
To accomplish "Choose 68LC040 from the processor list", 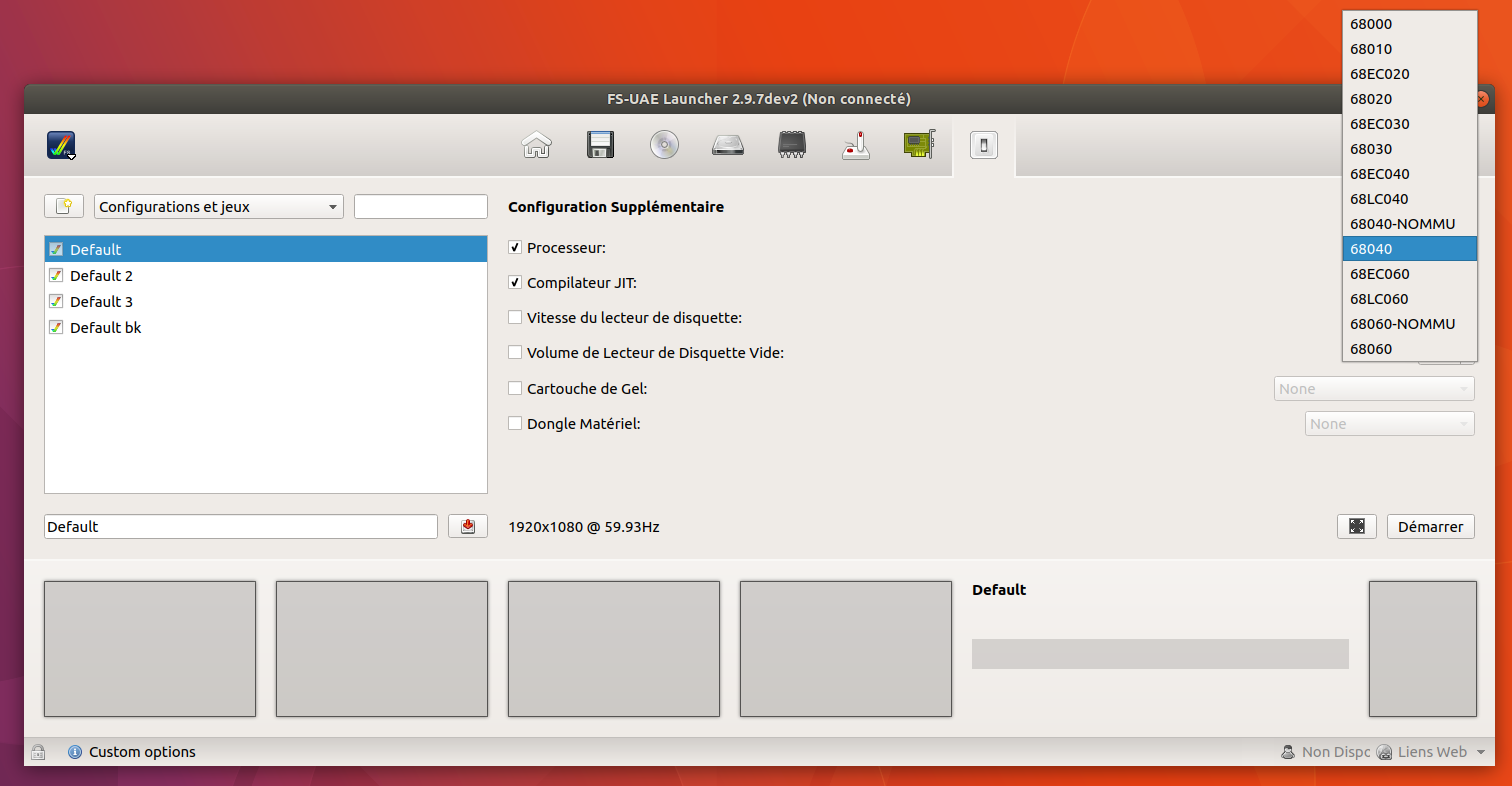I will (x=1410, y=199).
